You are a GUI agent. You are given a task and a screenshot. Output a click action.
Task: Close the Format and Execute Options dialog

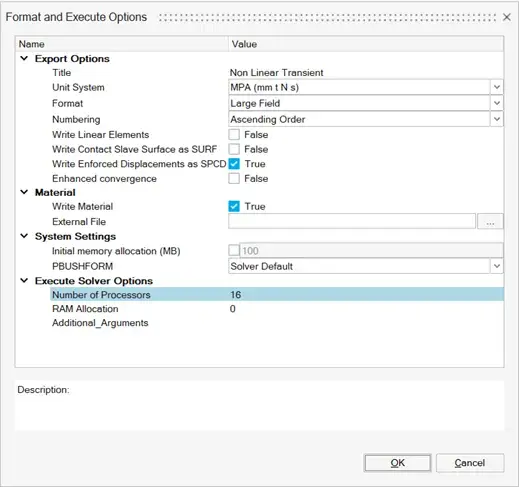506,17
